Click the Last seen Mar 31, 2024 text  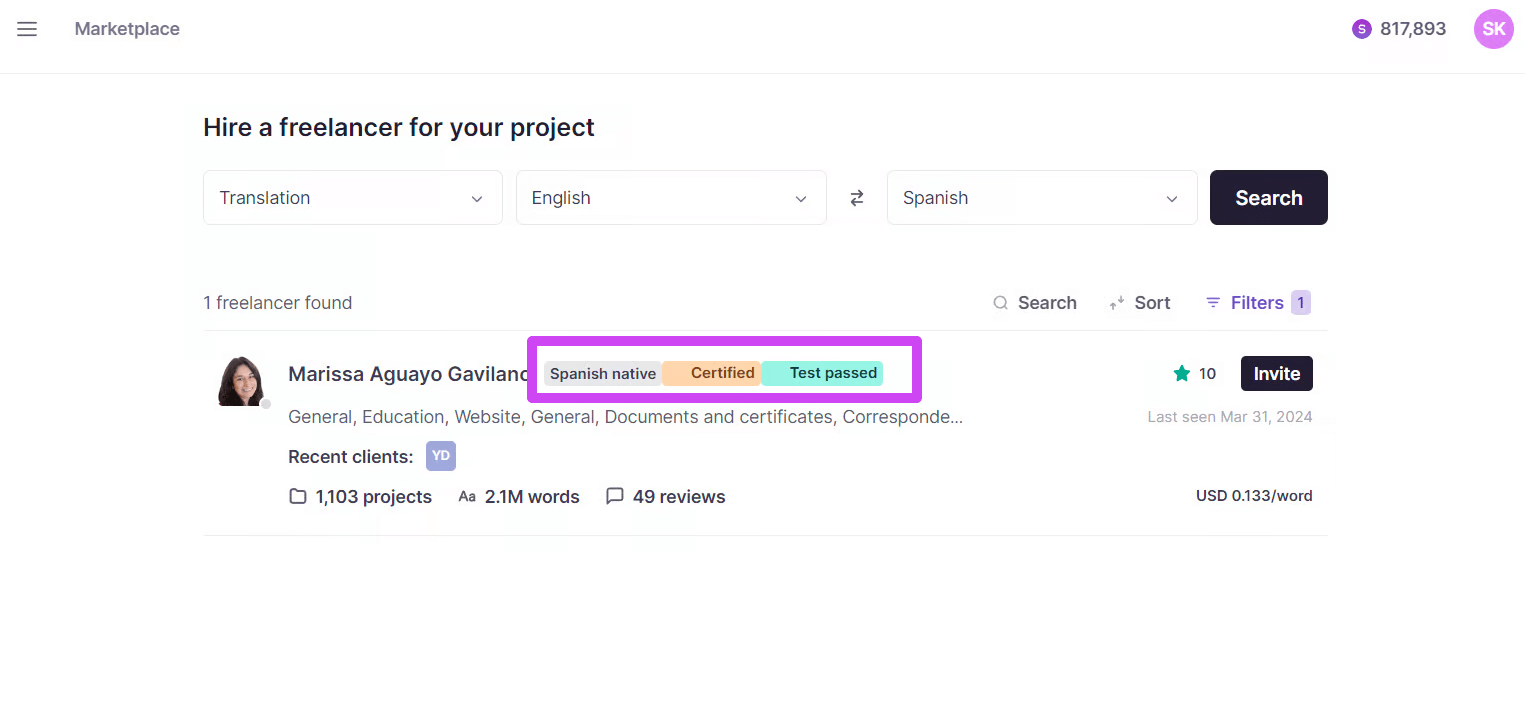click(1230, 417)
